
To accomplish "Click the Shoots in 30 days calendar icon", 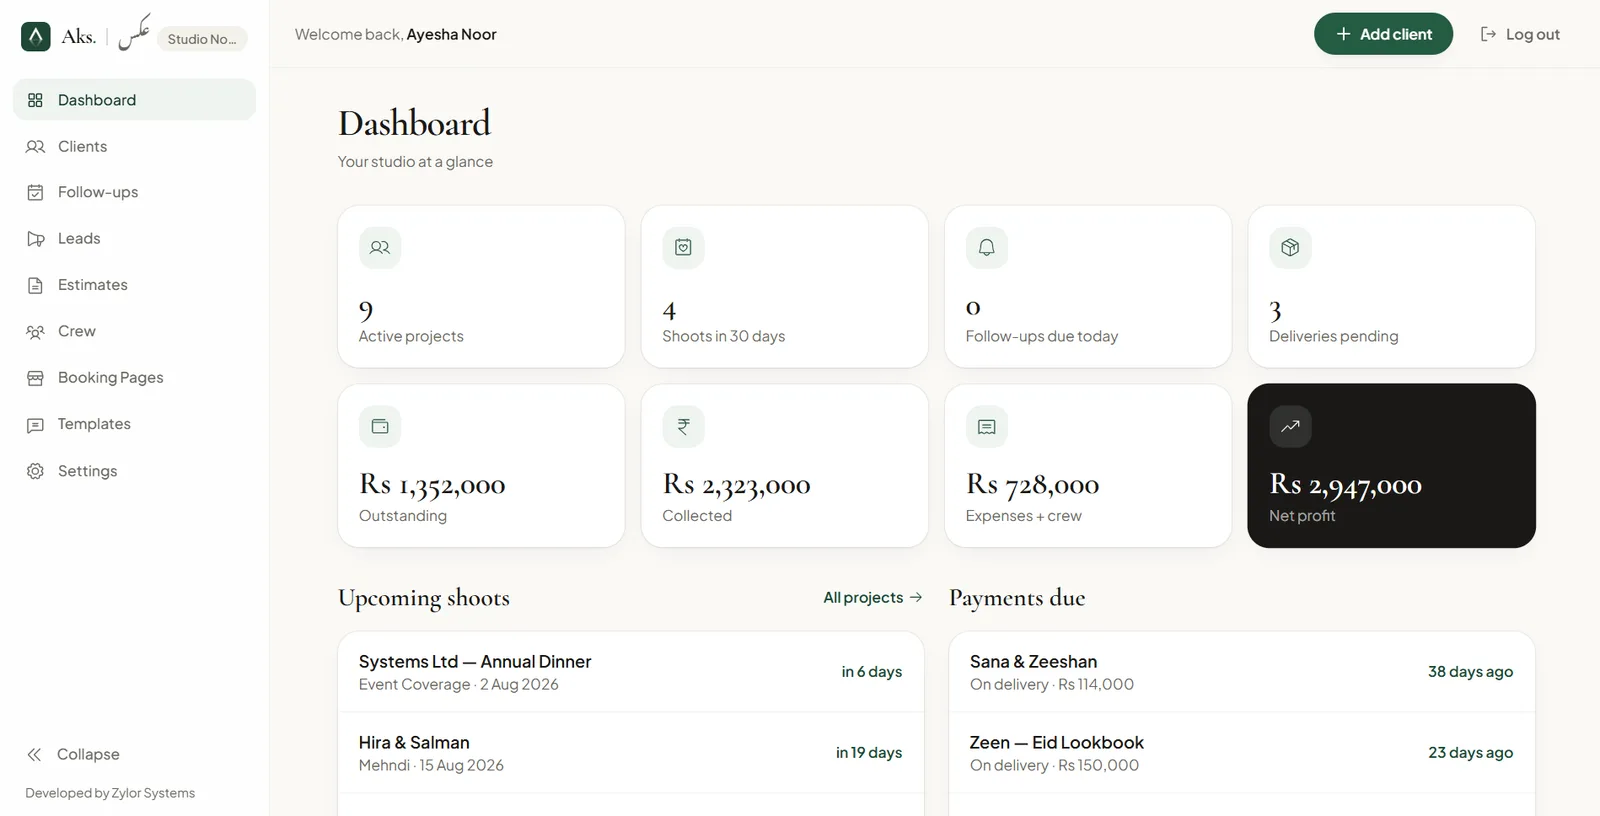I will click(683, 248).
